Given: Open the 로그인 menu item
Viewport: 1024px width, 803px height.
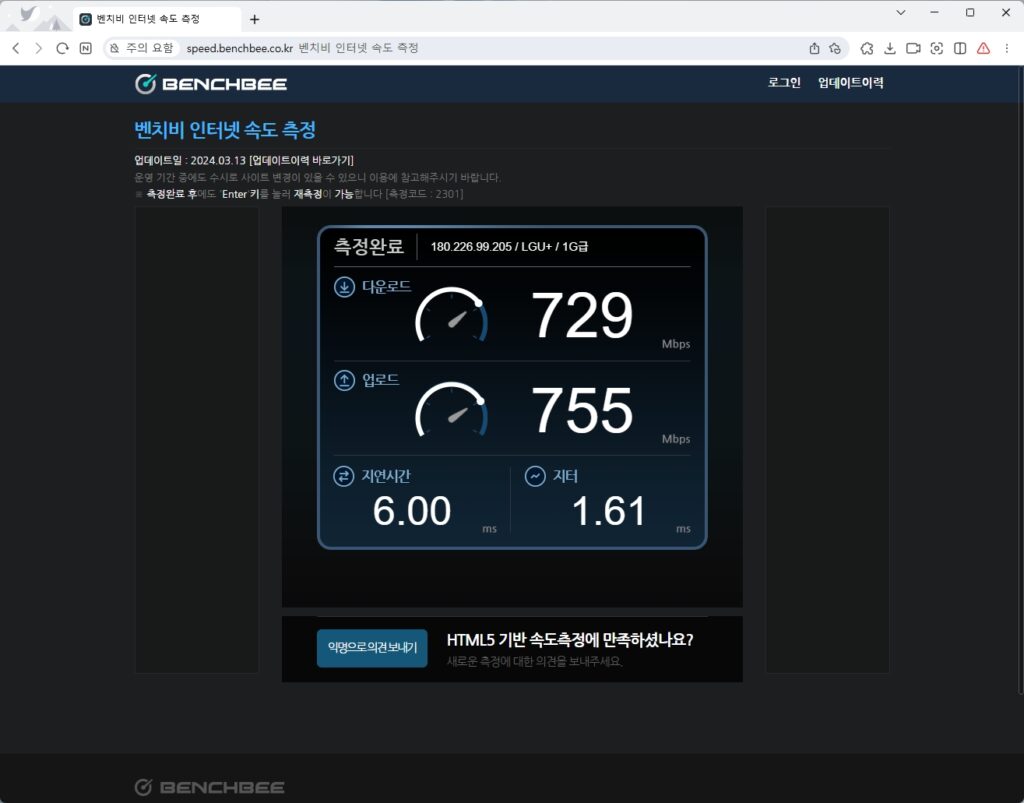Looking at the screenshot, I should tap(784, 83).
